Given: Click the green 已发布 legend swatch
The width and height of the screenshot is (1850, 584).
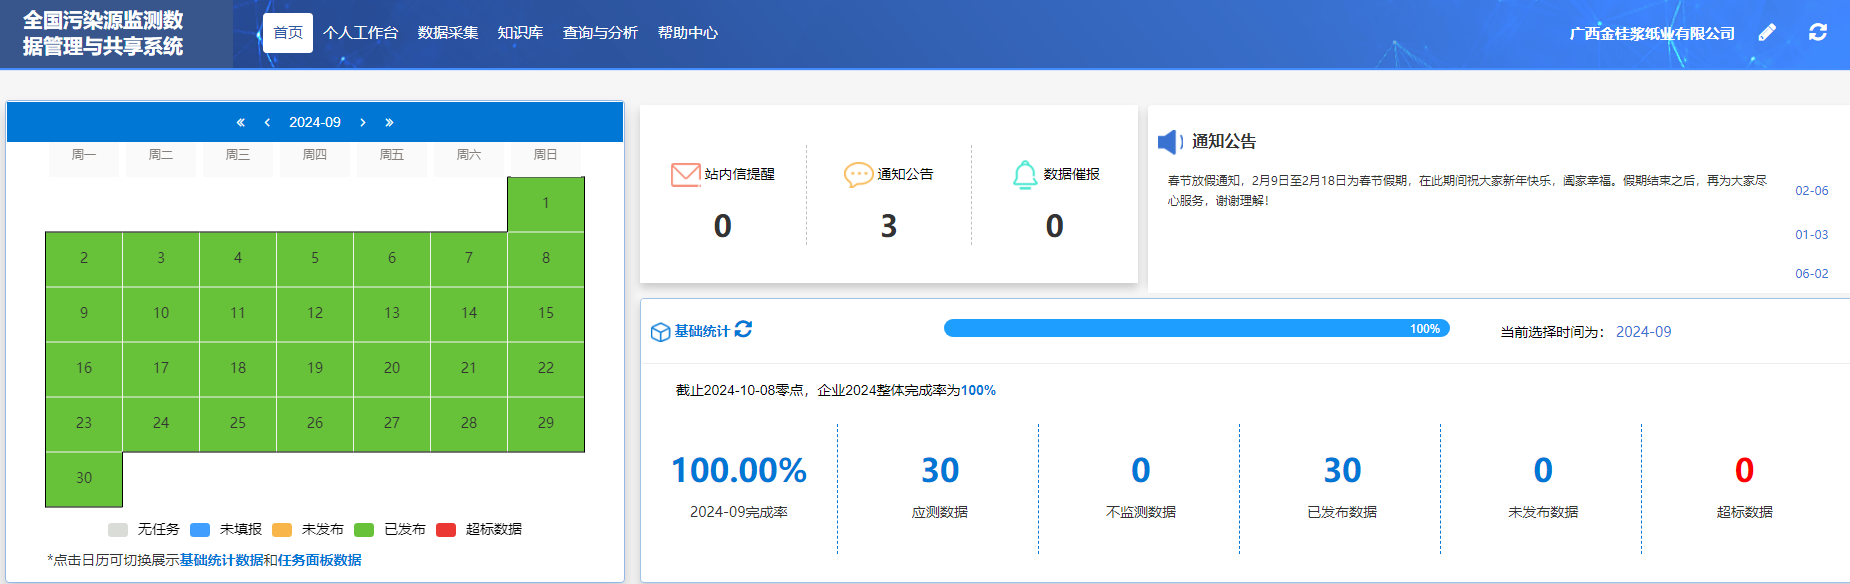Looking at the screenshot, I should click(364, 530).
